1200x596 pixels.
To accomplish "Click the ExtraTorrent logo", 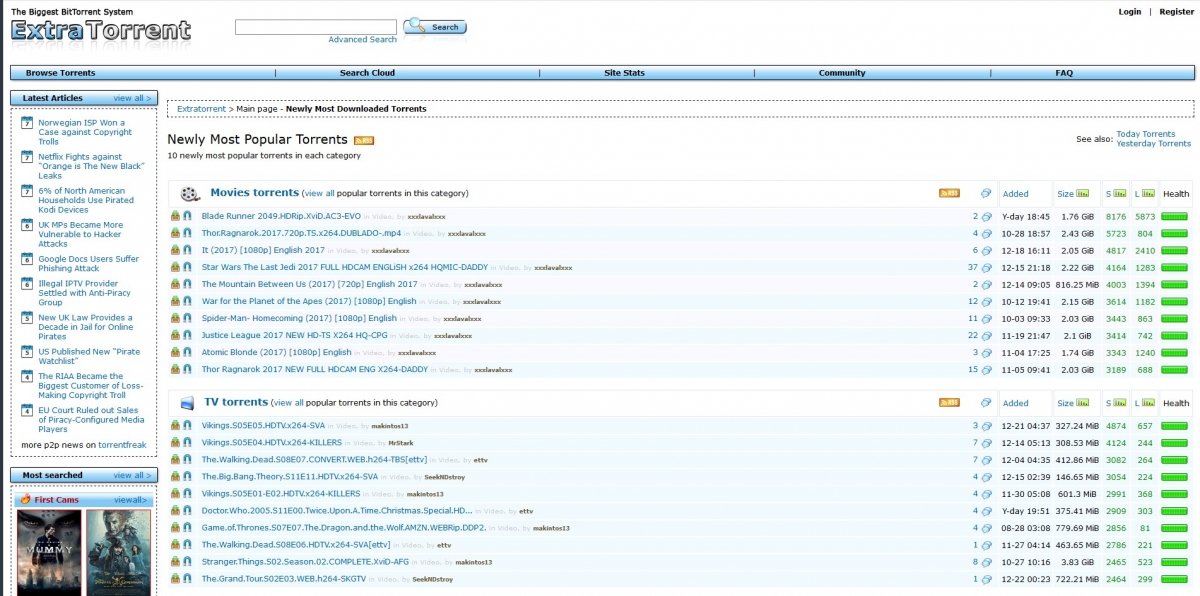I will [x=101, y=32].
